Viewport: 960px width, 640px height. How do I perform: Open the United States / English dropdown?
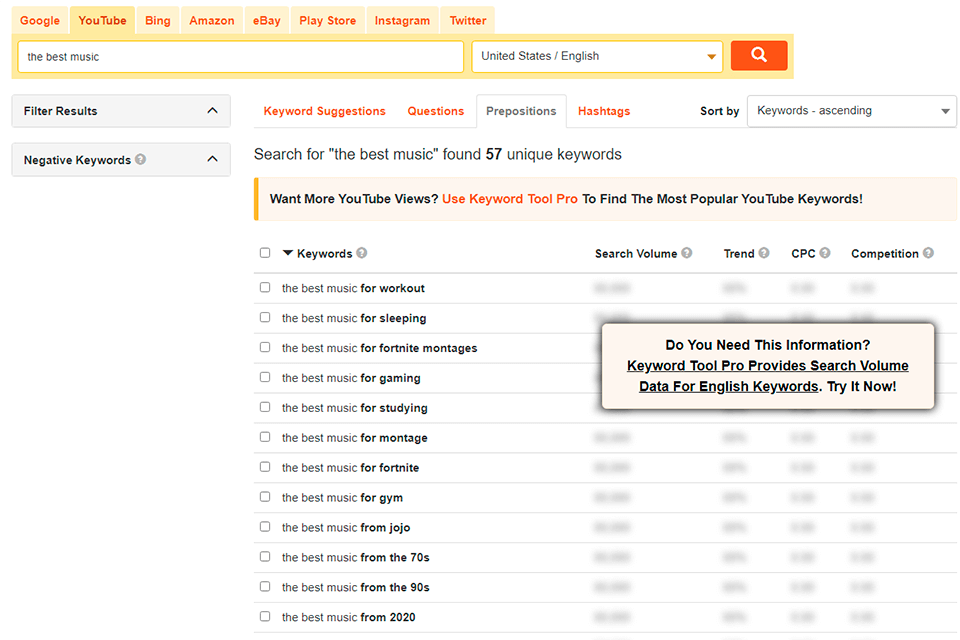[597, 56]
